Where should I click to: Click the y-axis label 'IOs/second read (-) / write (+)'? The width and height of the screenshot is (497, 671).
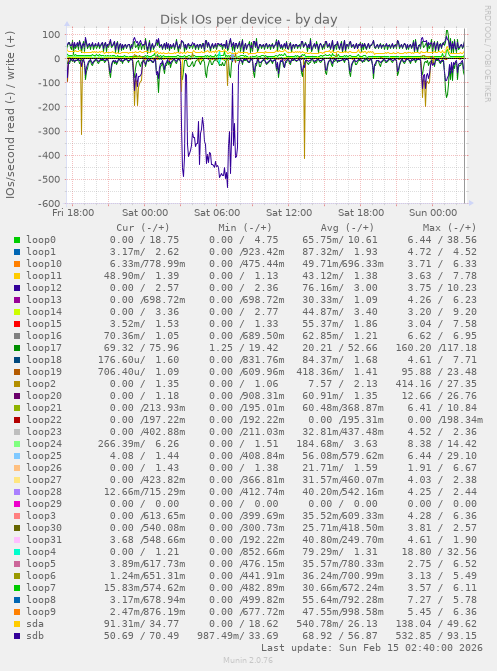pos(10,115)
